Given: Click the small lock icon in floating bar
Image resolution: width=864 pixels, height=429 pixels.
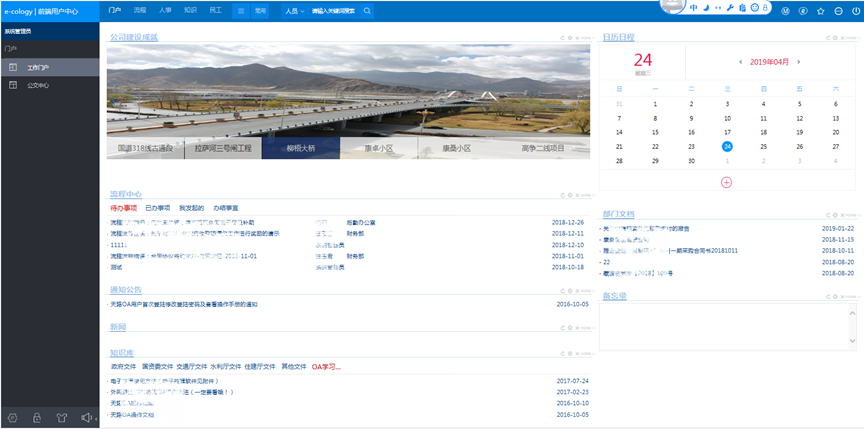Looking at the screenshot, I should 765,8.
